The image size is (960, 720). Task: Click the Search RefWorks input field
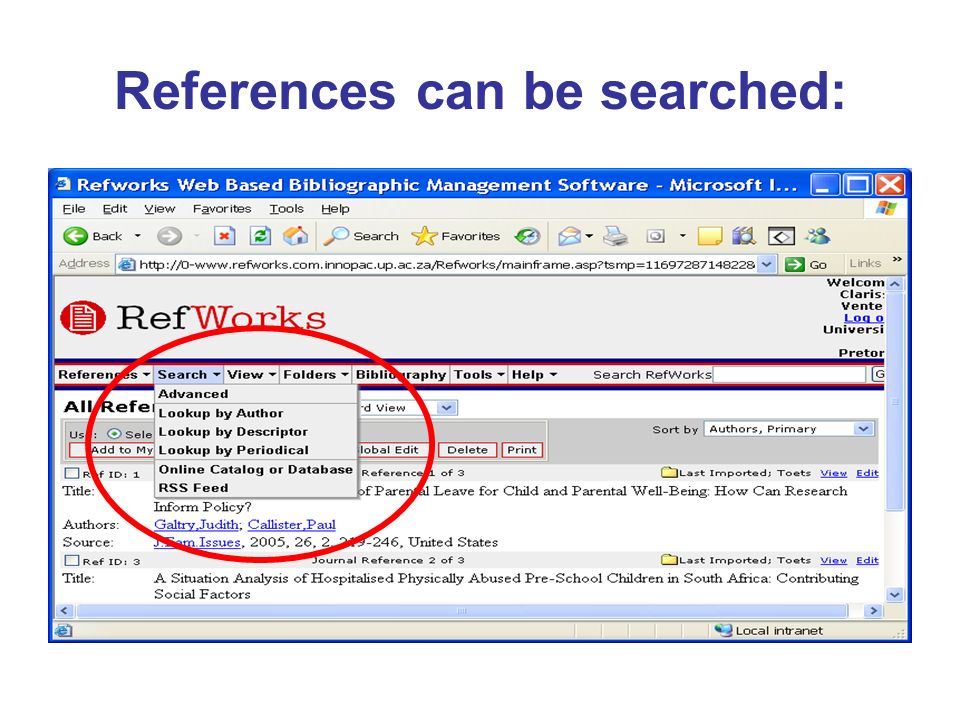(790, 374)
